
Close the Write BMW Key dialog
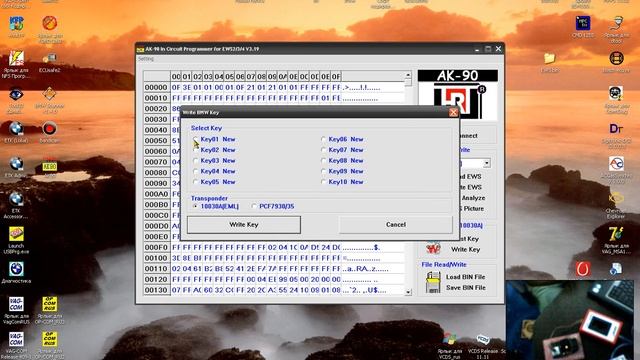click(453, 113)
